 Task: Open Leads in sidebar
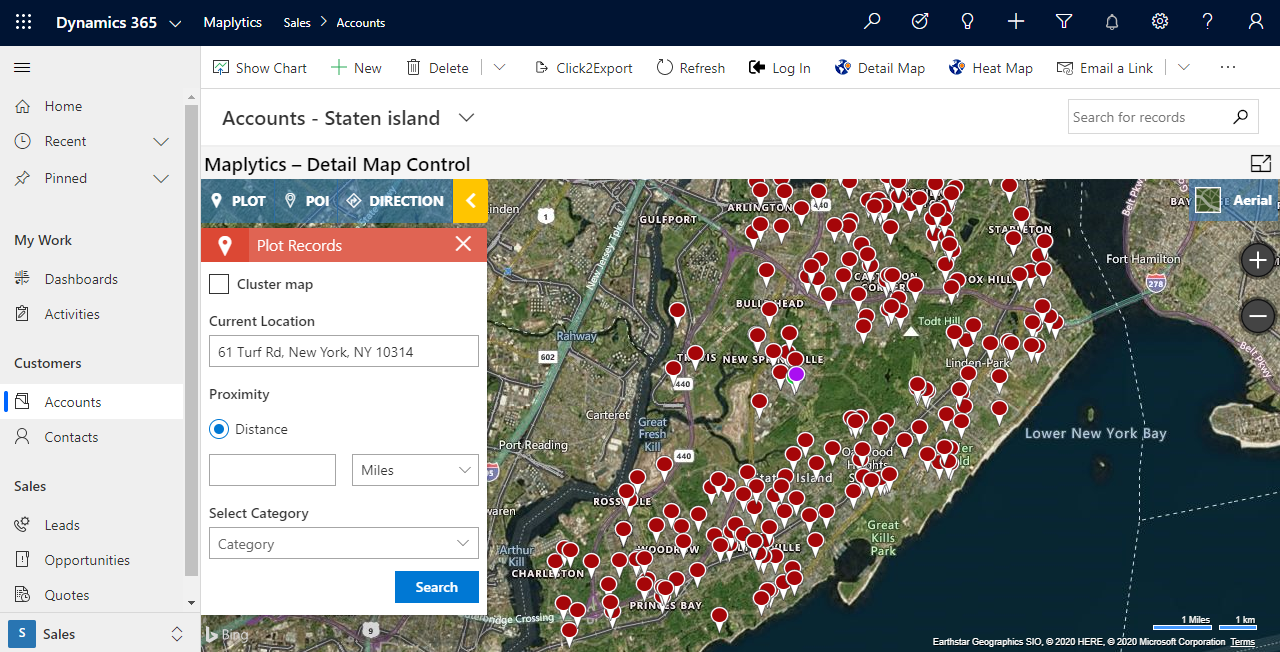click(62, 525)
